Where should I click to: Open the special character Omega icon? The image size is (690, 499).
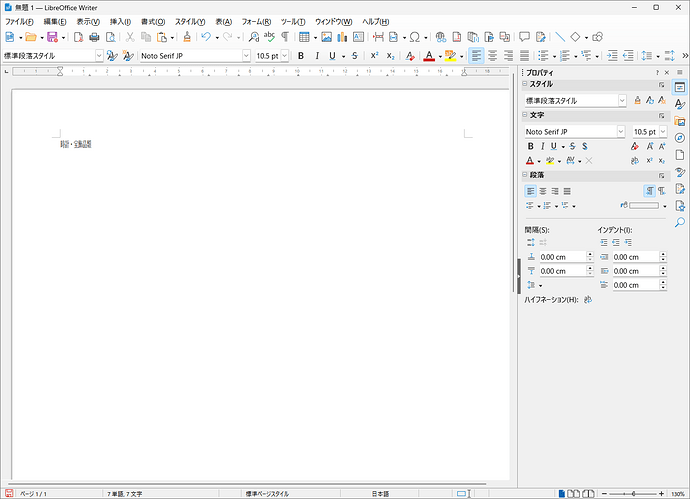point(413,37)
